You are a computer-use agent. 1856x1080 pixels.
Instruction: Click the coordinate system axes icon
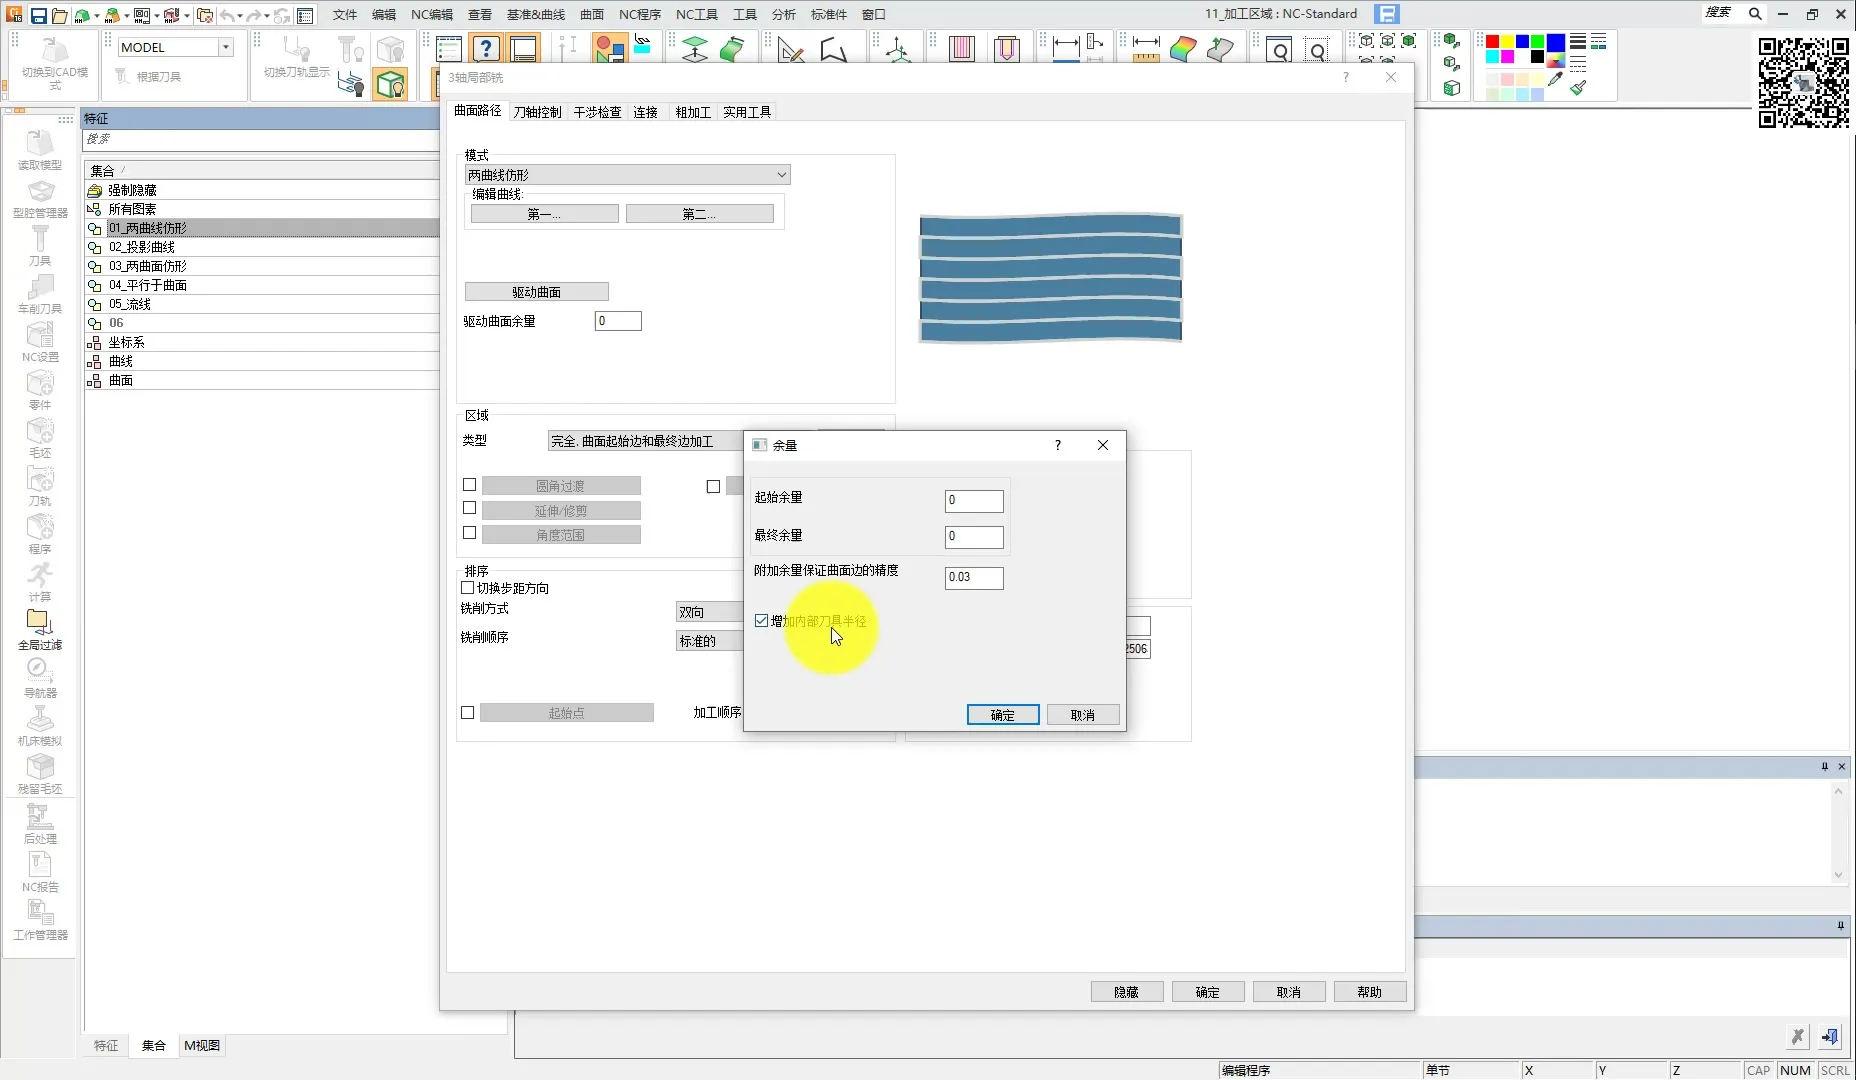pos(898,49)
